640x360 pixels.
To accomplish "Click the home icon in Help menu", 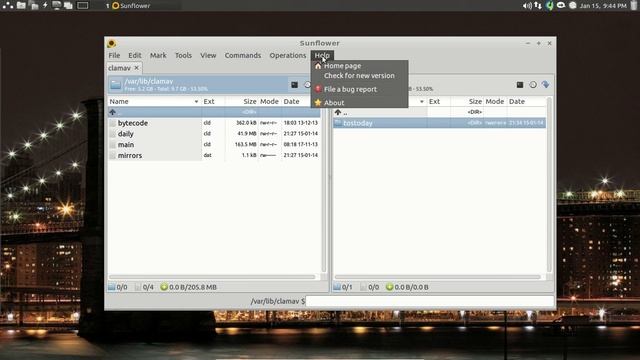I will click(318, 66).
